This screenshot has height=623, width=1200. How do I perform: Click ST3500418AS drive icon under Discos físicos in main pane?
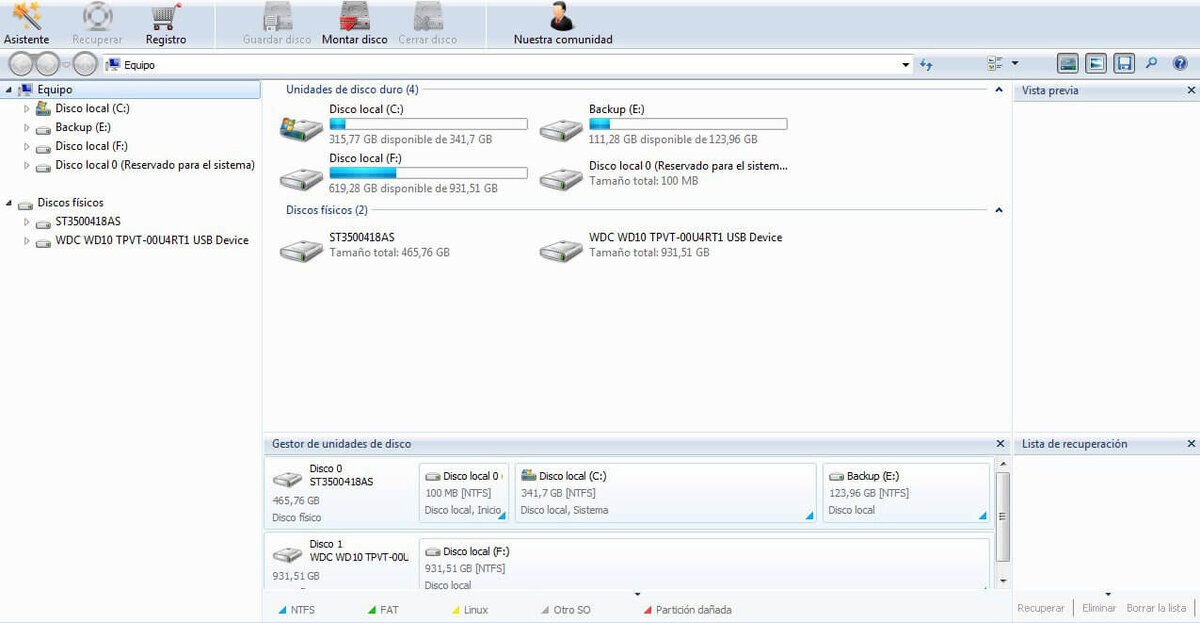[x=301, y=249]
